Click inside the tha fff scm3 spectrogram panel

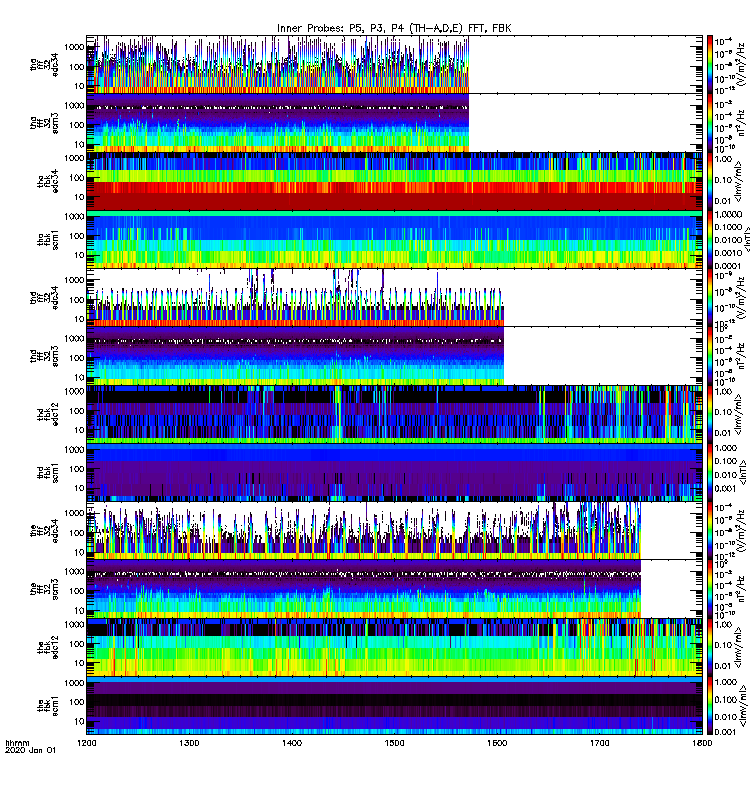[x=394, y=123]
